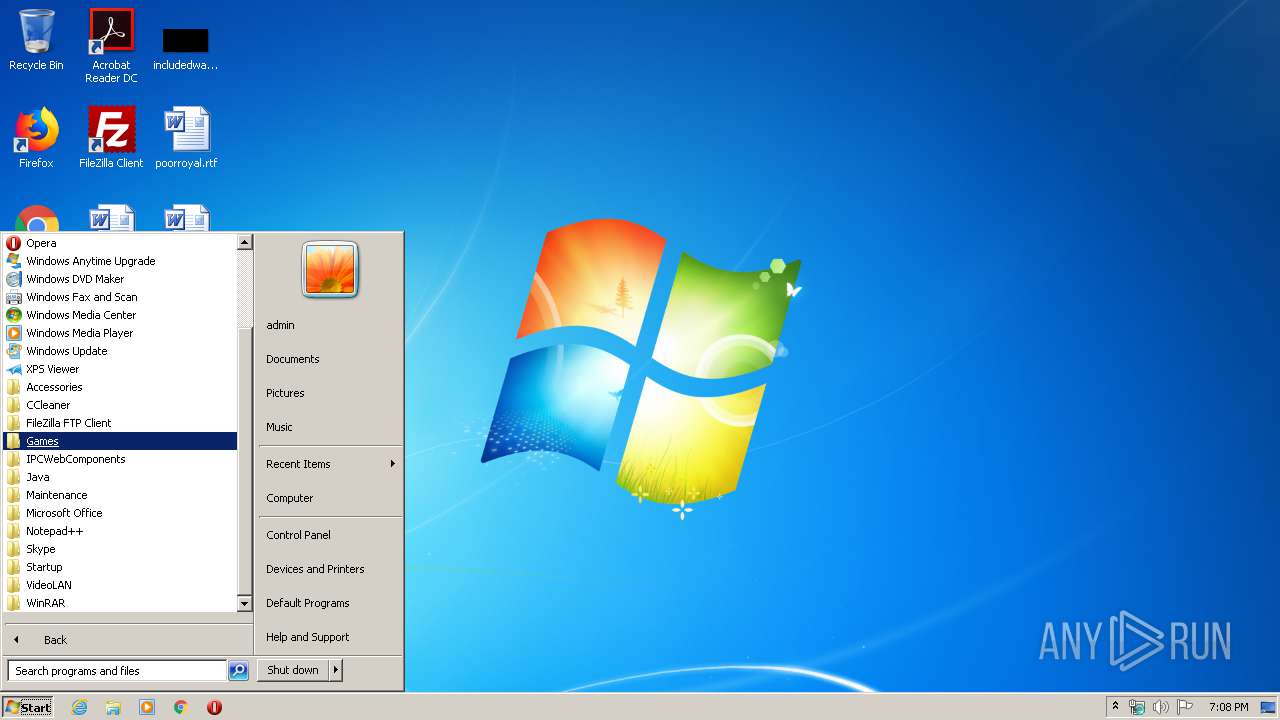Viewport: 1280px width, 720px height.
Task: Click the user account picture
Action: pos(330,270)
